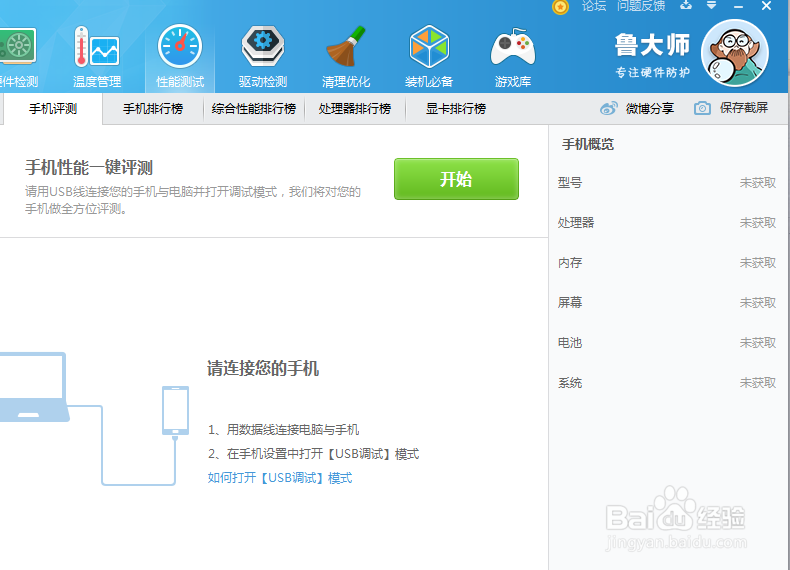The height and width of the screenshot is (570, 790).
Task: Open 装机必备 cube icon
Action: point(429,46)
